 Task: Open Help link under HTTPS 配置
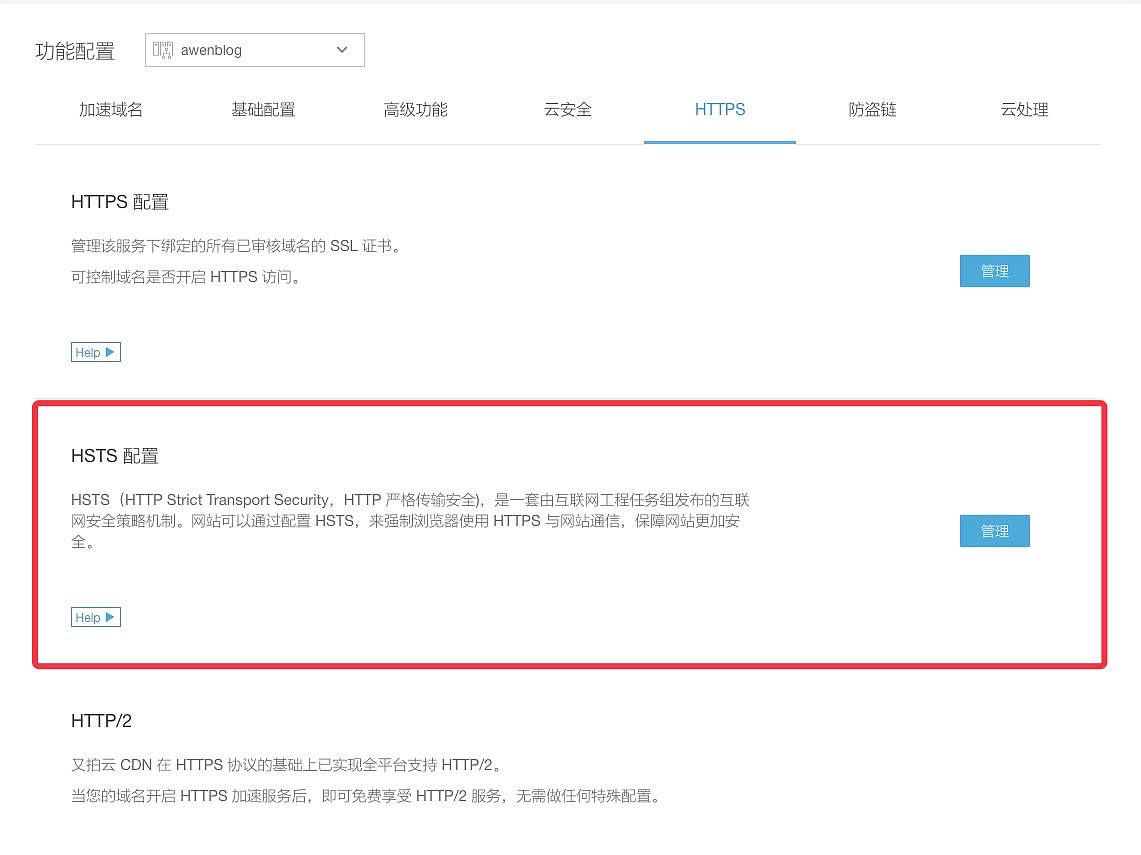point(96,352)
